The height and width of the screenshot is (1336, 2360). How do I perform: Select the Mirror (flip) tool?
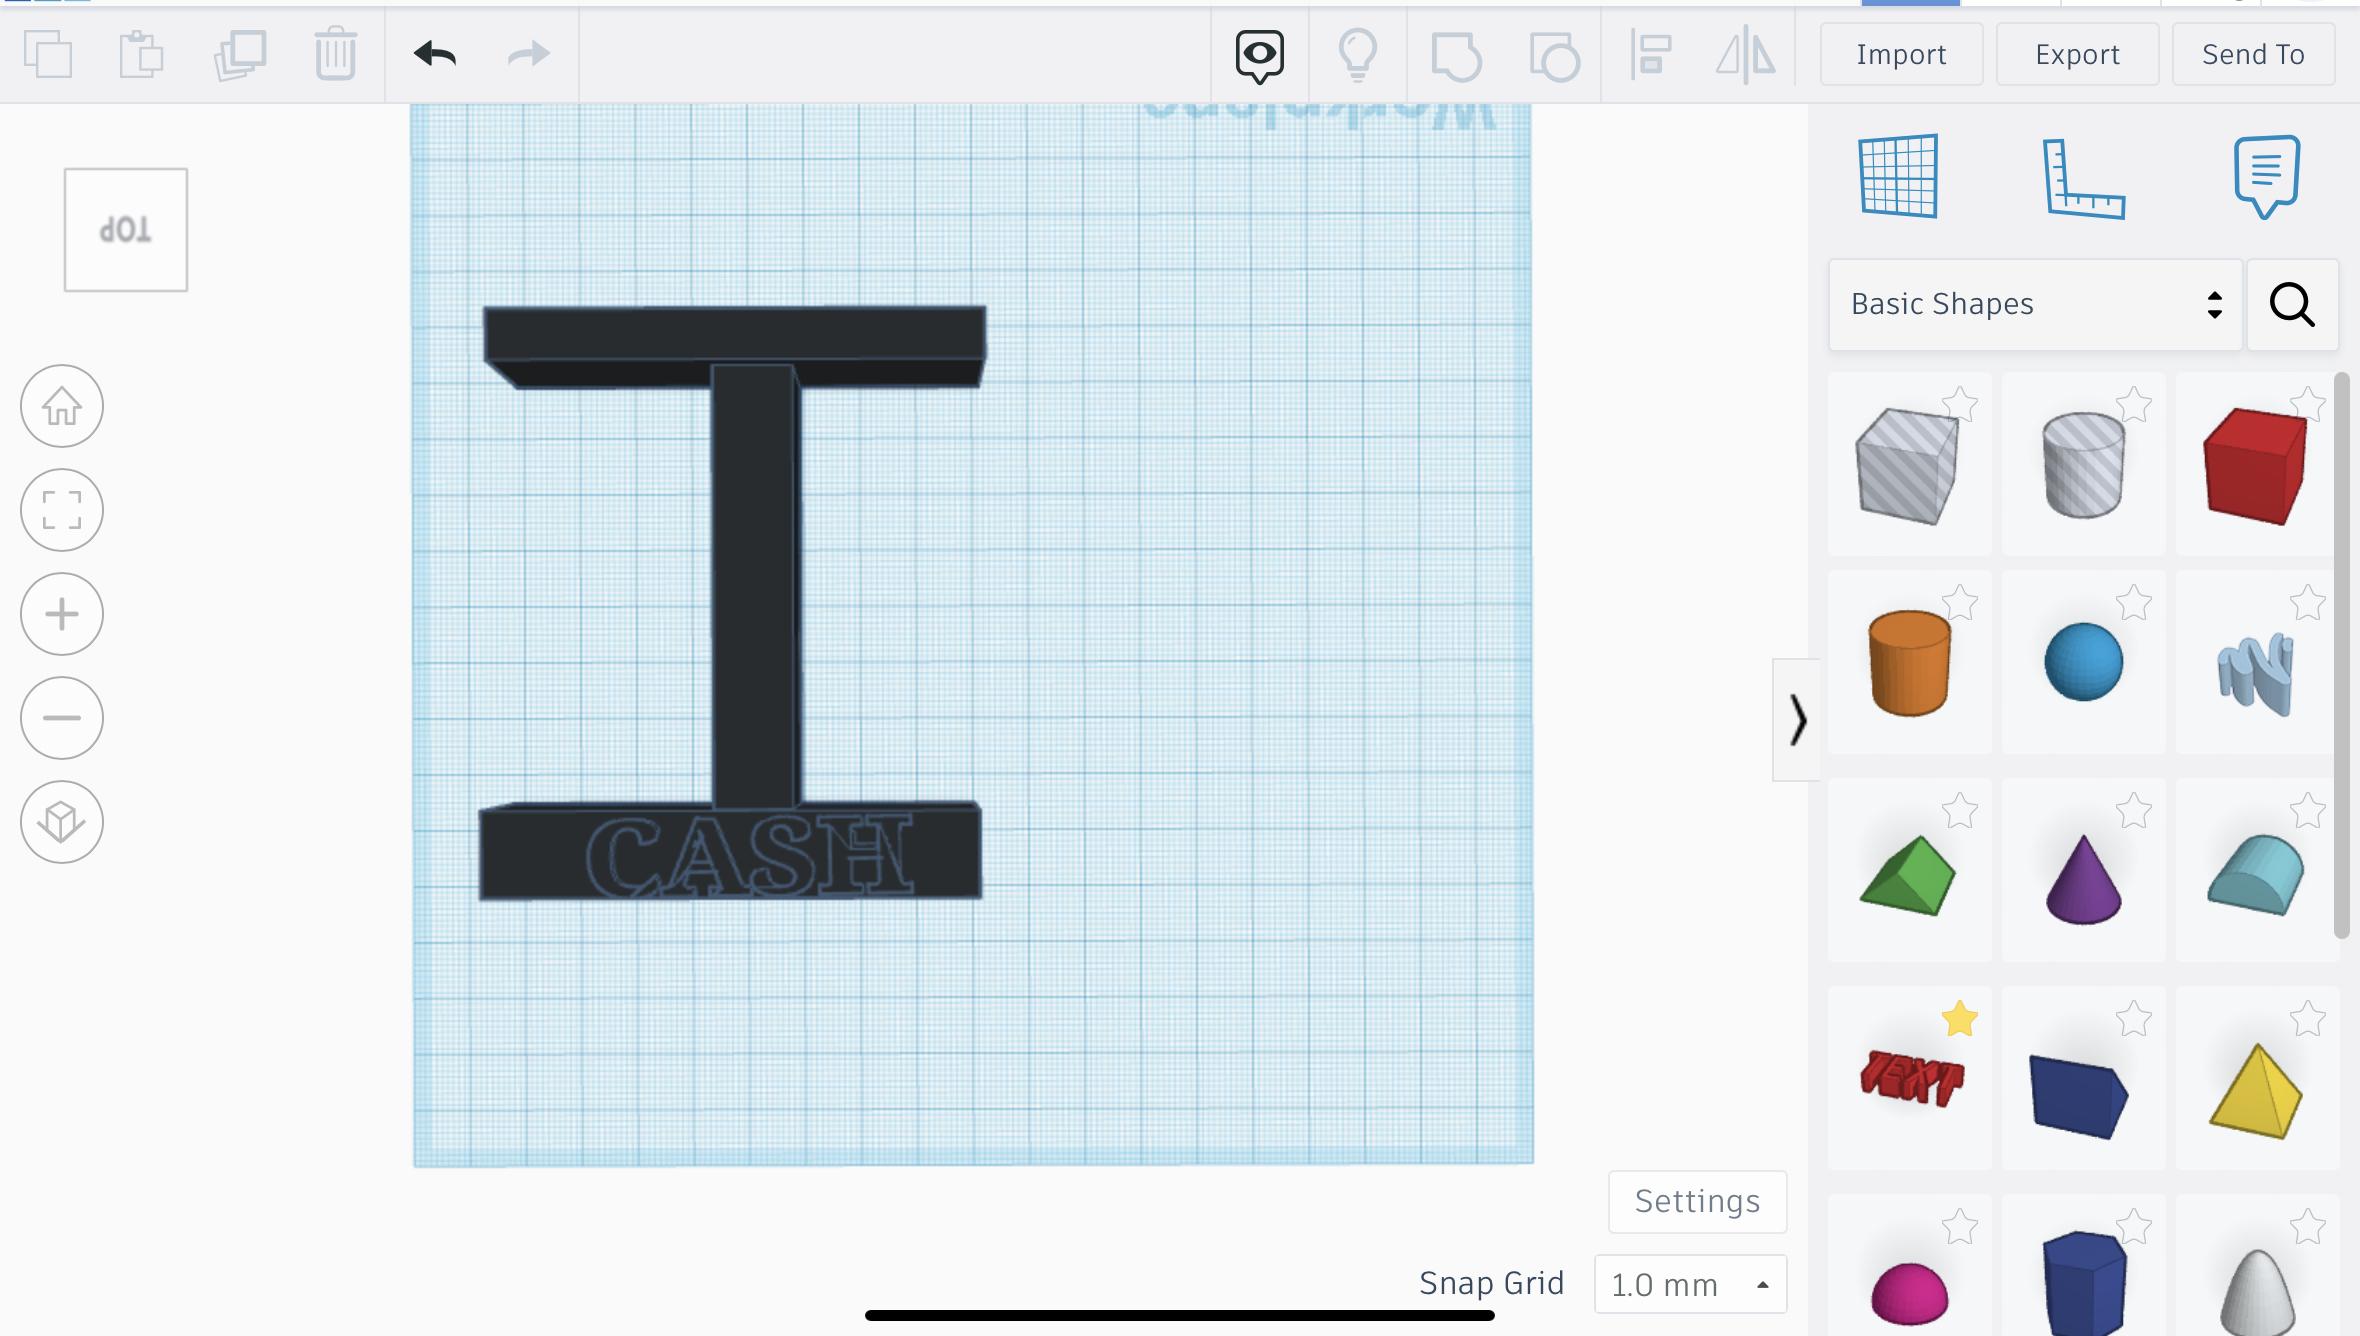[x=1745, y=55]
